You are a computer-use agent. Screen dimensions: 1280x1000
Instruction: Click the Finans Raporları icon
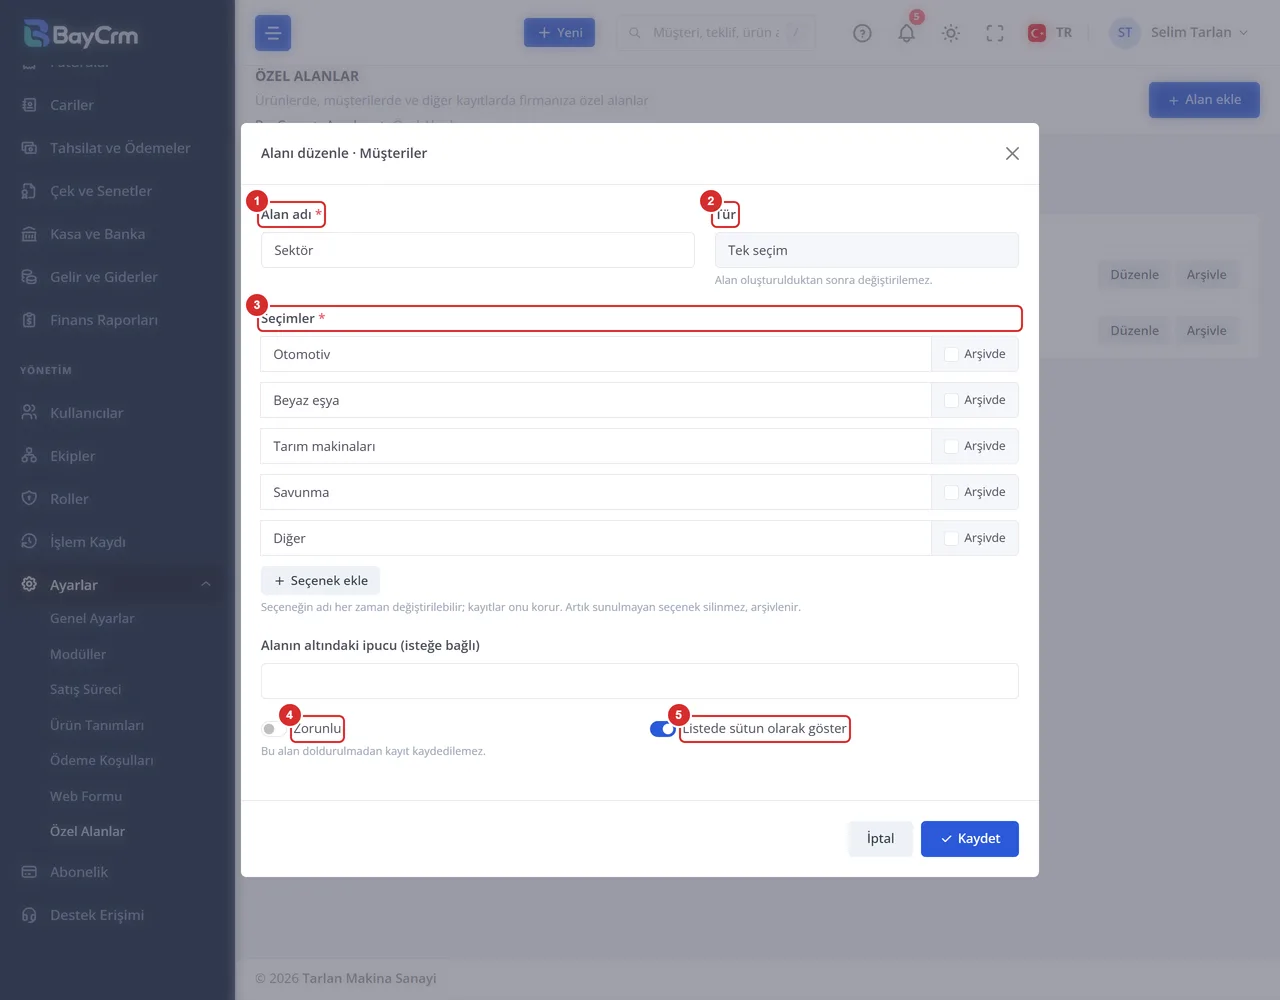[29, 320]
